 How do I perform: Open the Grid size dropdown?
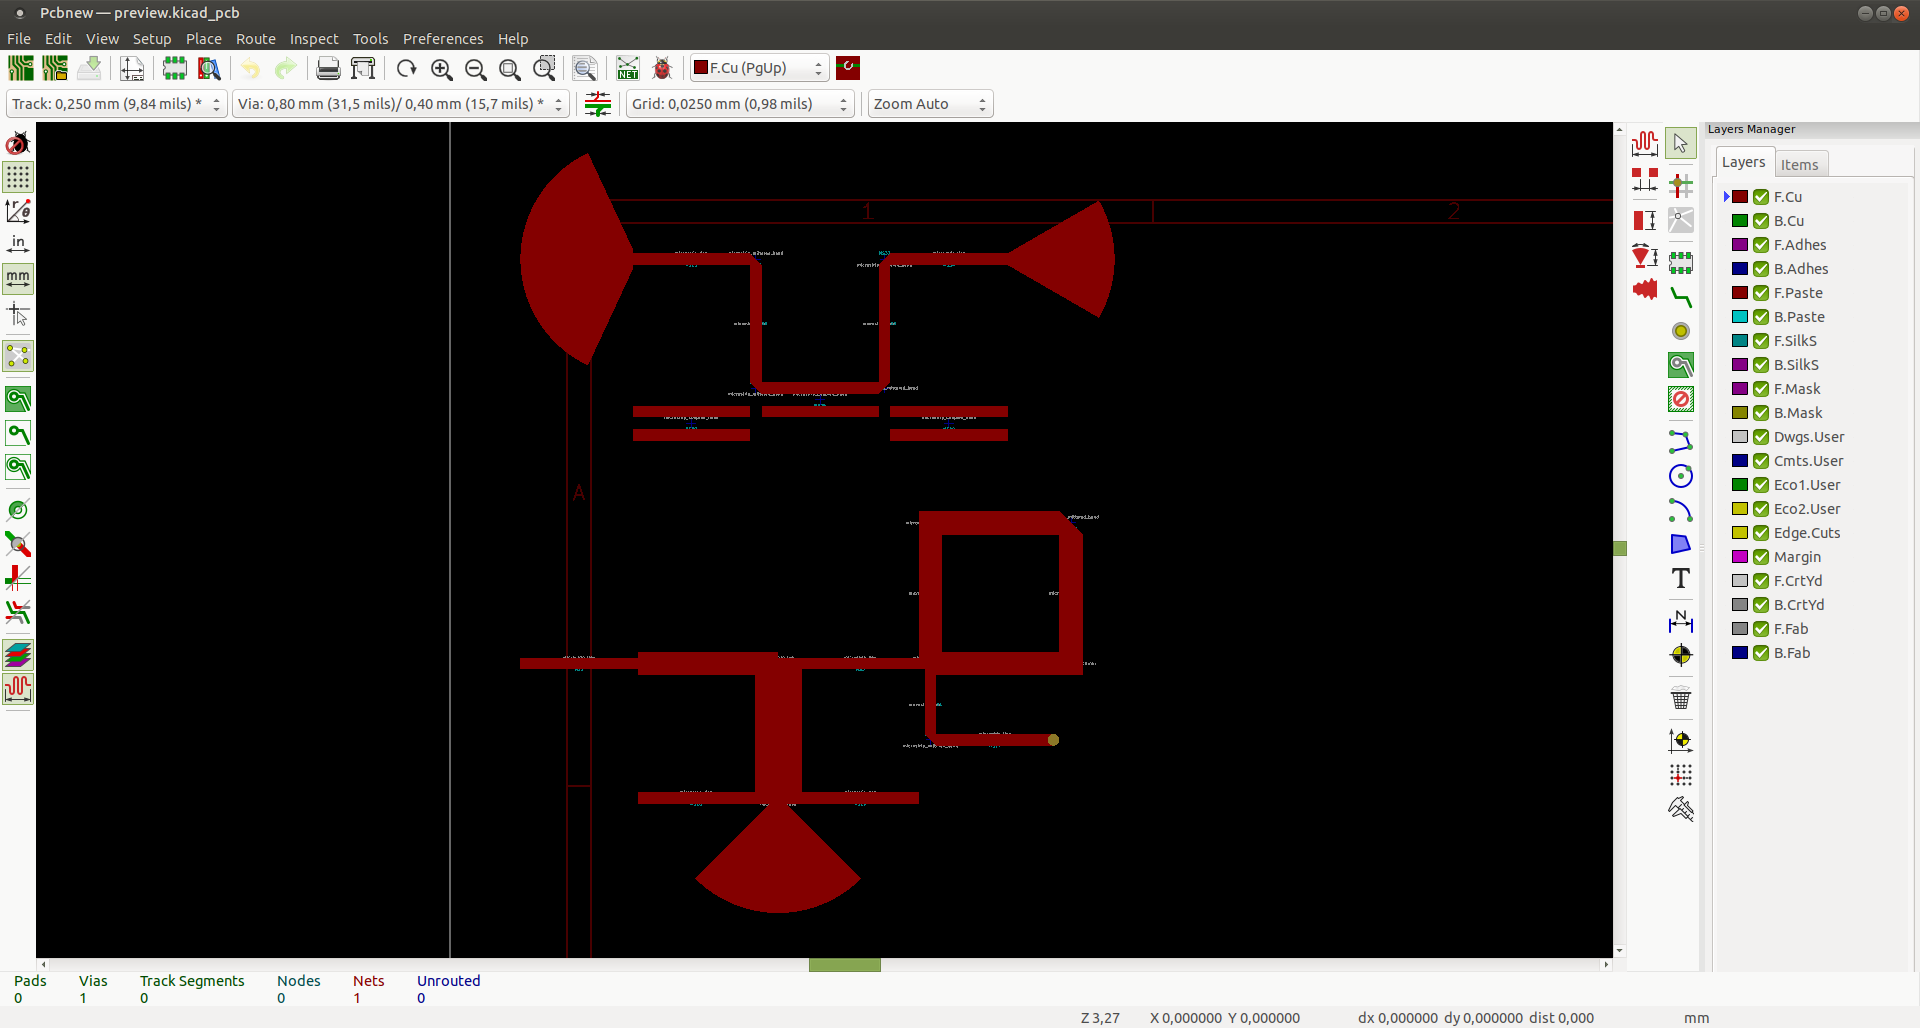point(740,104)
